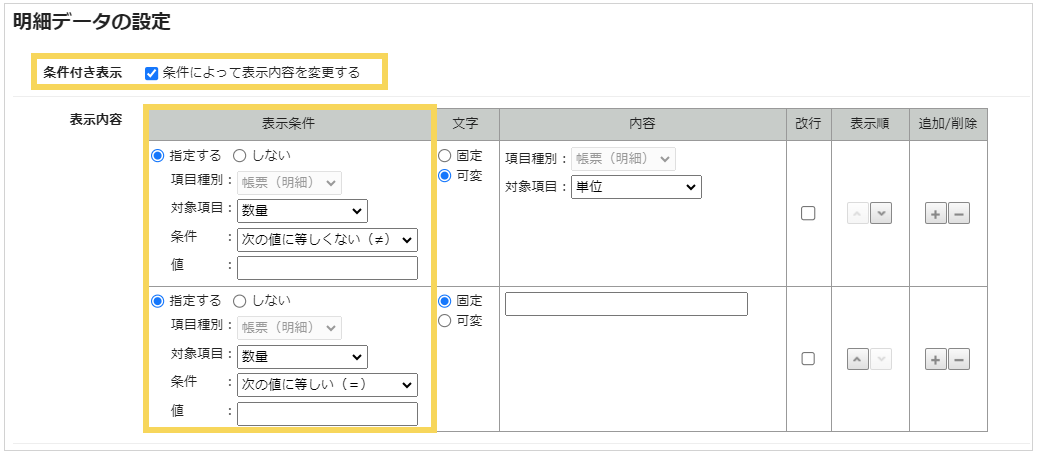This screenshot has height=455, width=1037.
Task: Enable the 改行 checkbox in the first row
Action: [808, 213]
